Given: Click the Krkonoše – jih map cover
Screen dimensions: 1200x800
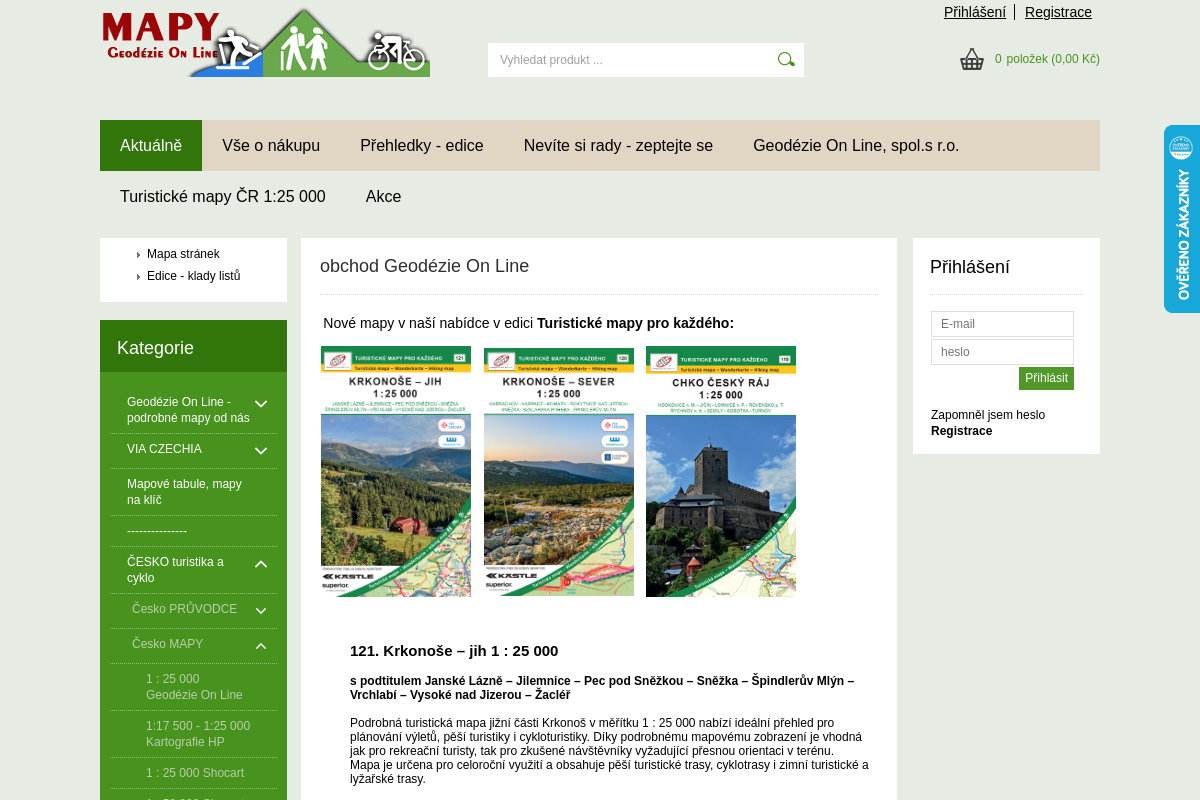Looking at the screenshot, I should [x=396, y=472].
